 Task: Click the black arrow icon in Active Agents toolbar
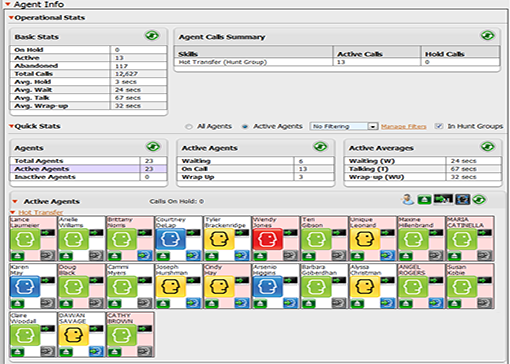[443, 199]
